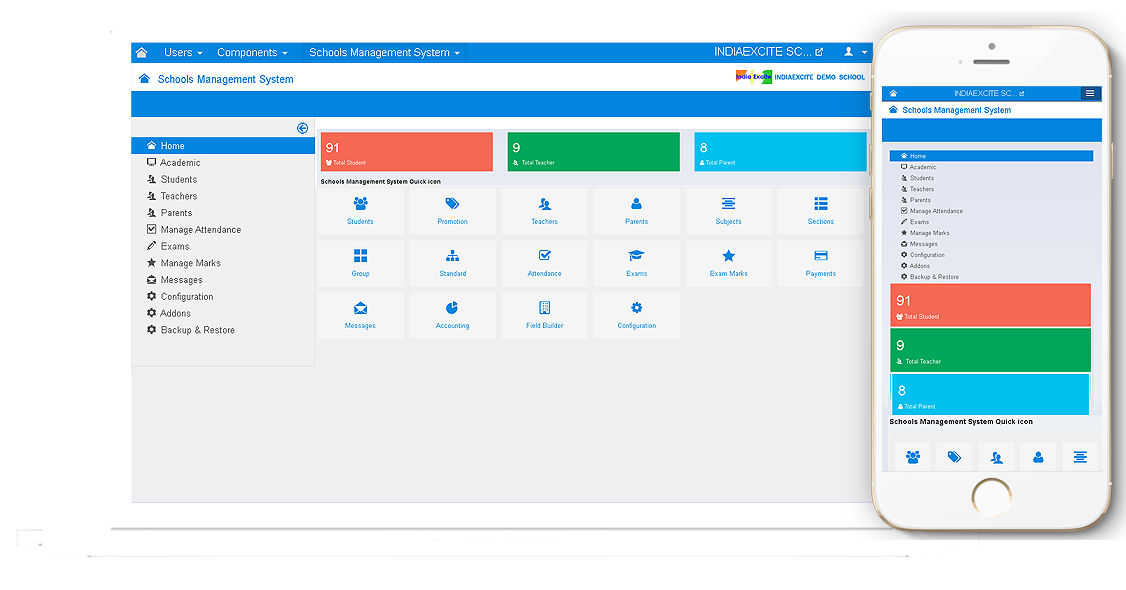
Task: Select Manage Attendance in the sidebar
Action: [200, 230]
